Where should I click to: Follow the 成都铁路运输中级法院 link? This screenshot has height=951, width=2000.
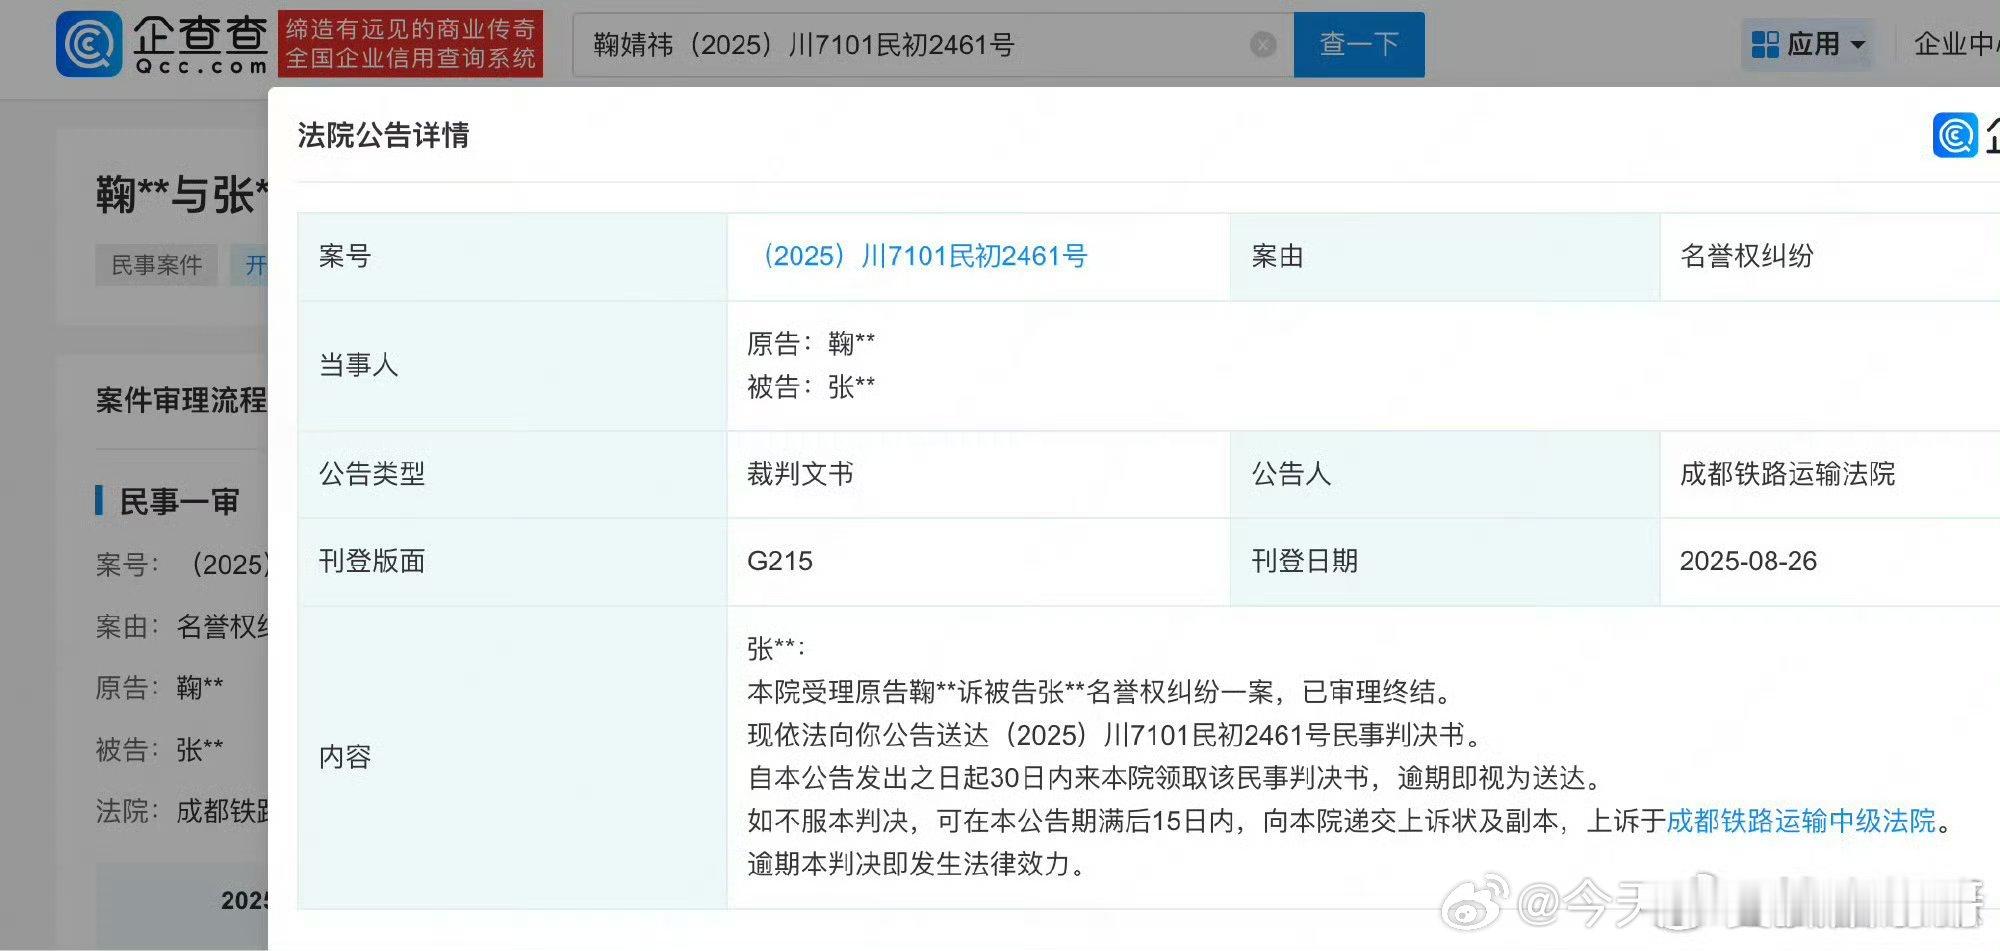pyautogui.click(x=1801, y=821)
